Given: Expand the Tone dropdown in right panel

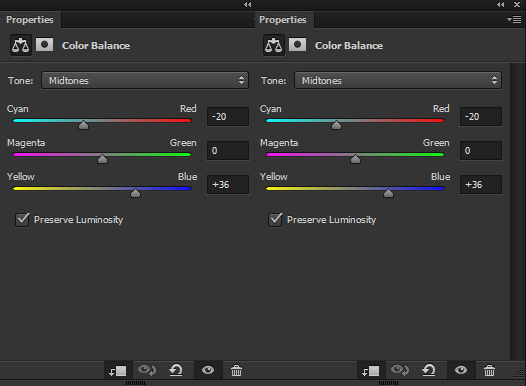Looking at the screenshot, I should pos(398,80).
